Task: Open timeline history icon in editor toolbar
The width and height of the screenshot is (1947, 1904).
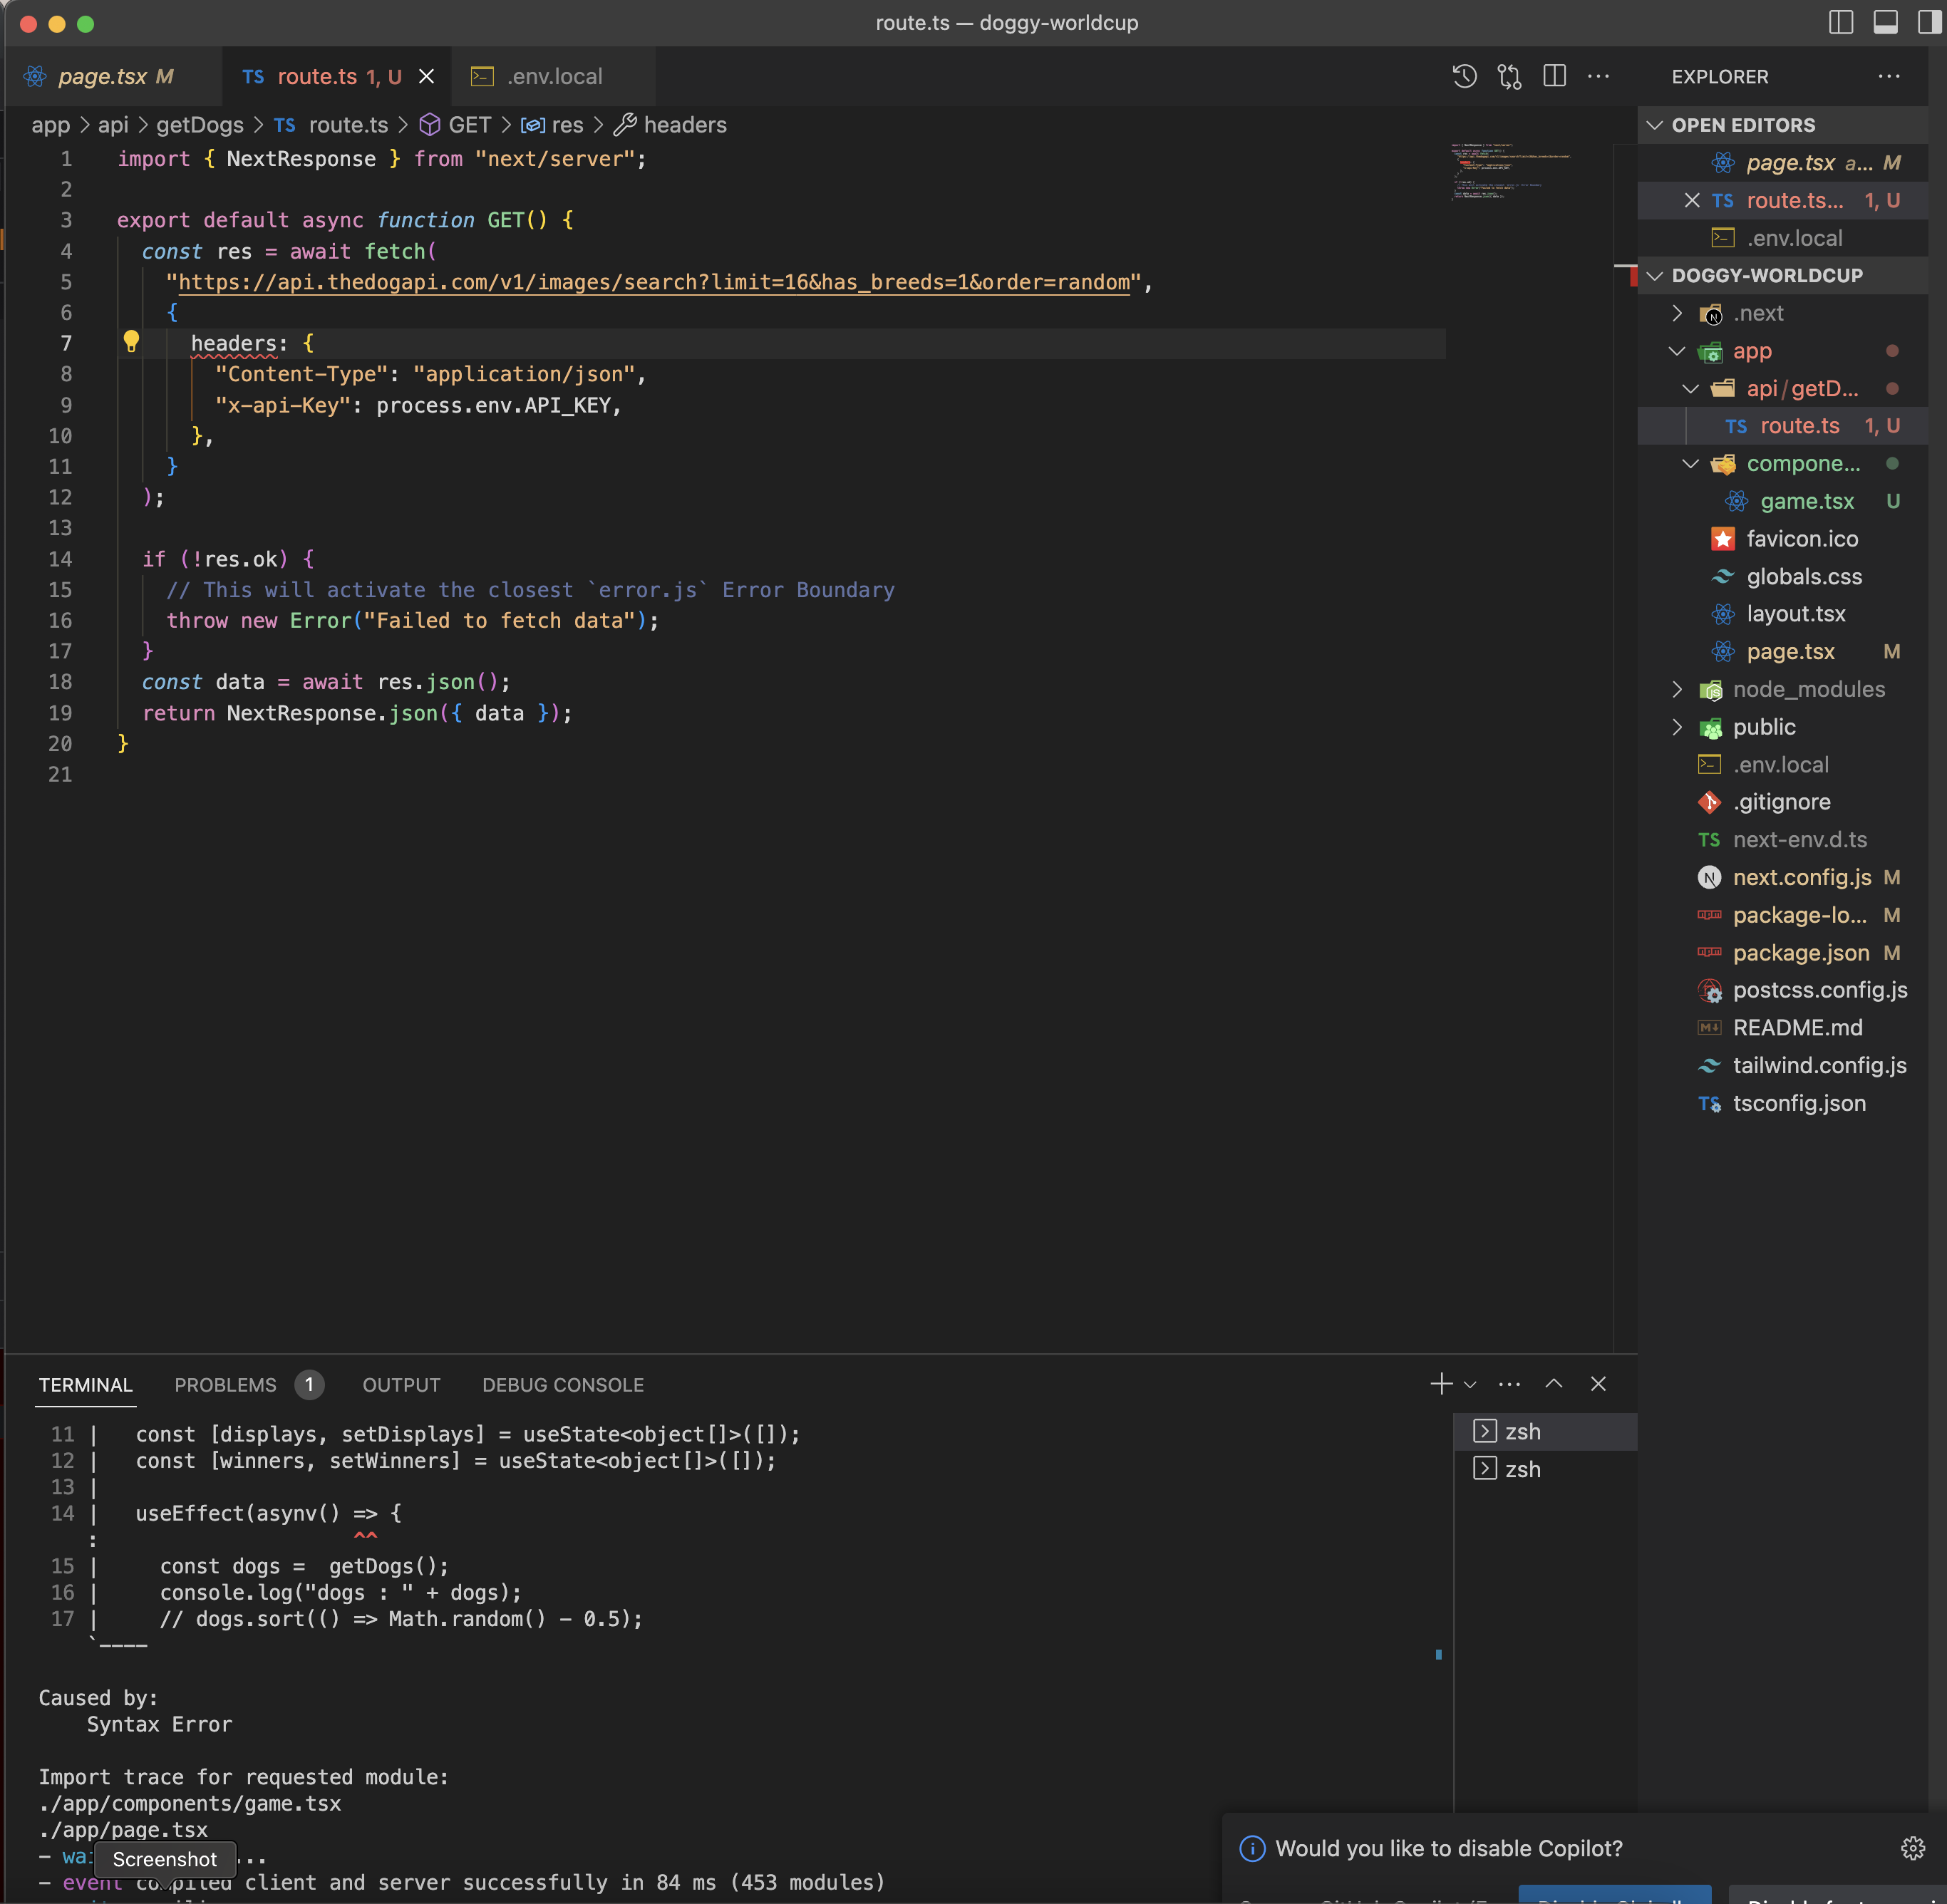Action: (x=1464, y=76)
